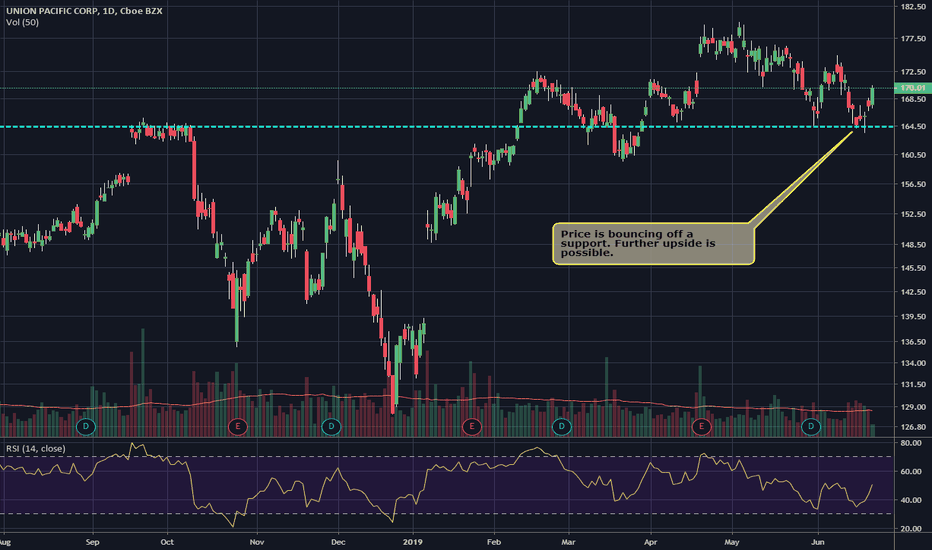Click the 164.50 price axis label

912,127
